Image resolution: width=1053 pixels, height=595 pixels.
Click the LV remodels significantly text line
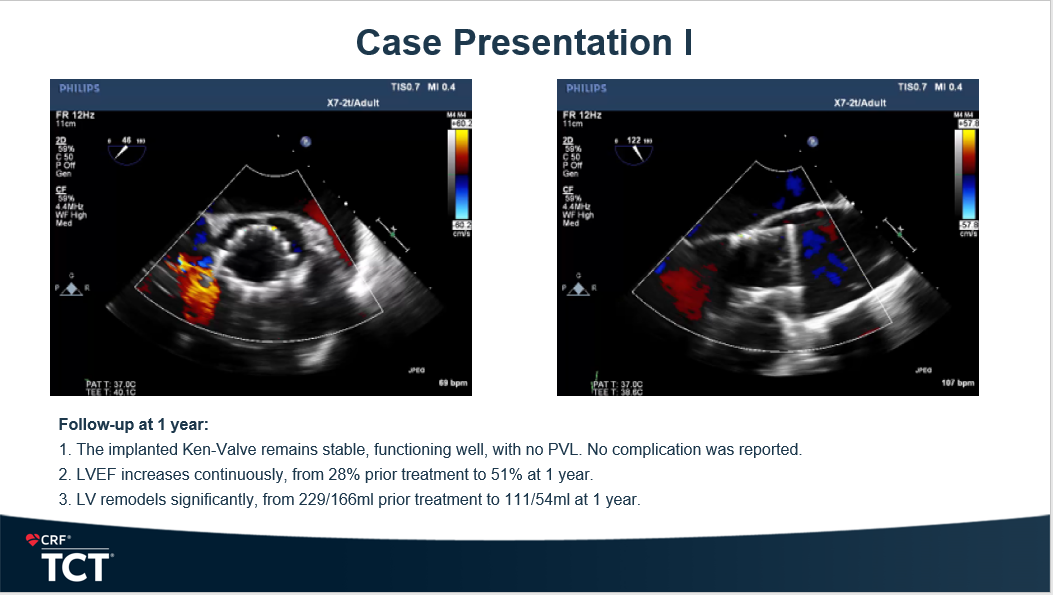(x=349, y=499)
